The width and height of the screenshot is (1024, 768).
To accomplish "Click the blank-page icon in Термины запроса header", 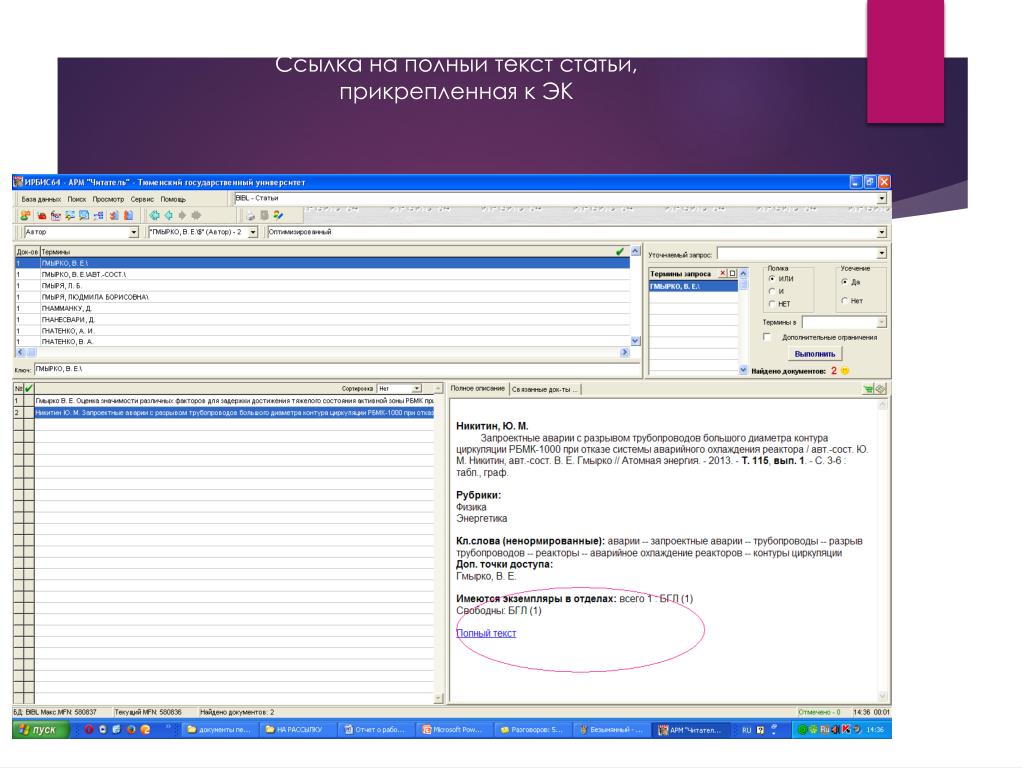I will [x=732, y=273].
